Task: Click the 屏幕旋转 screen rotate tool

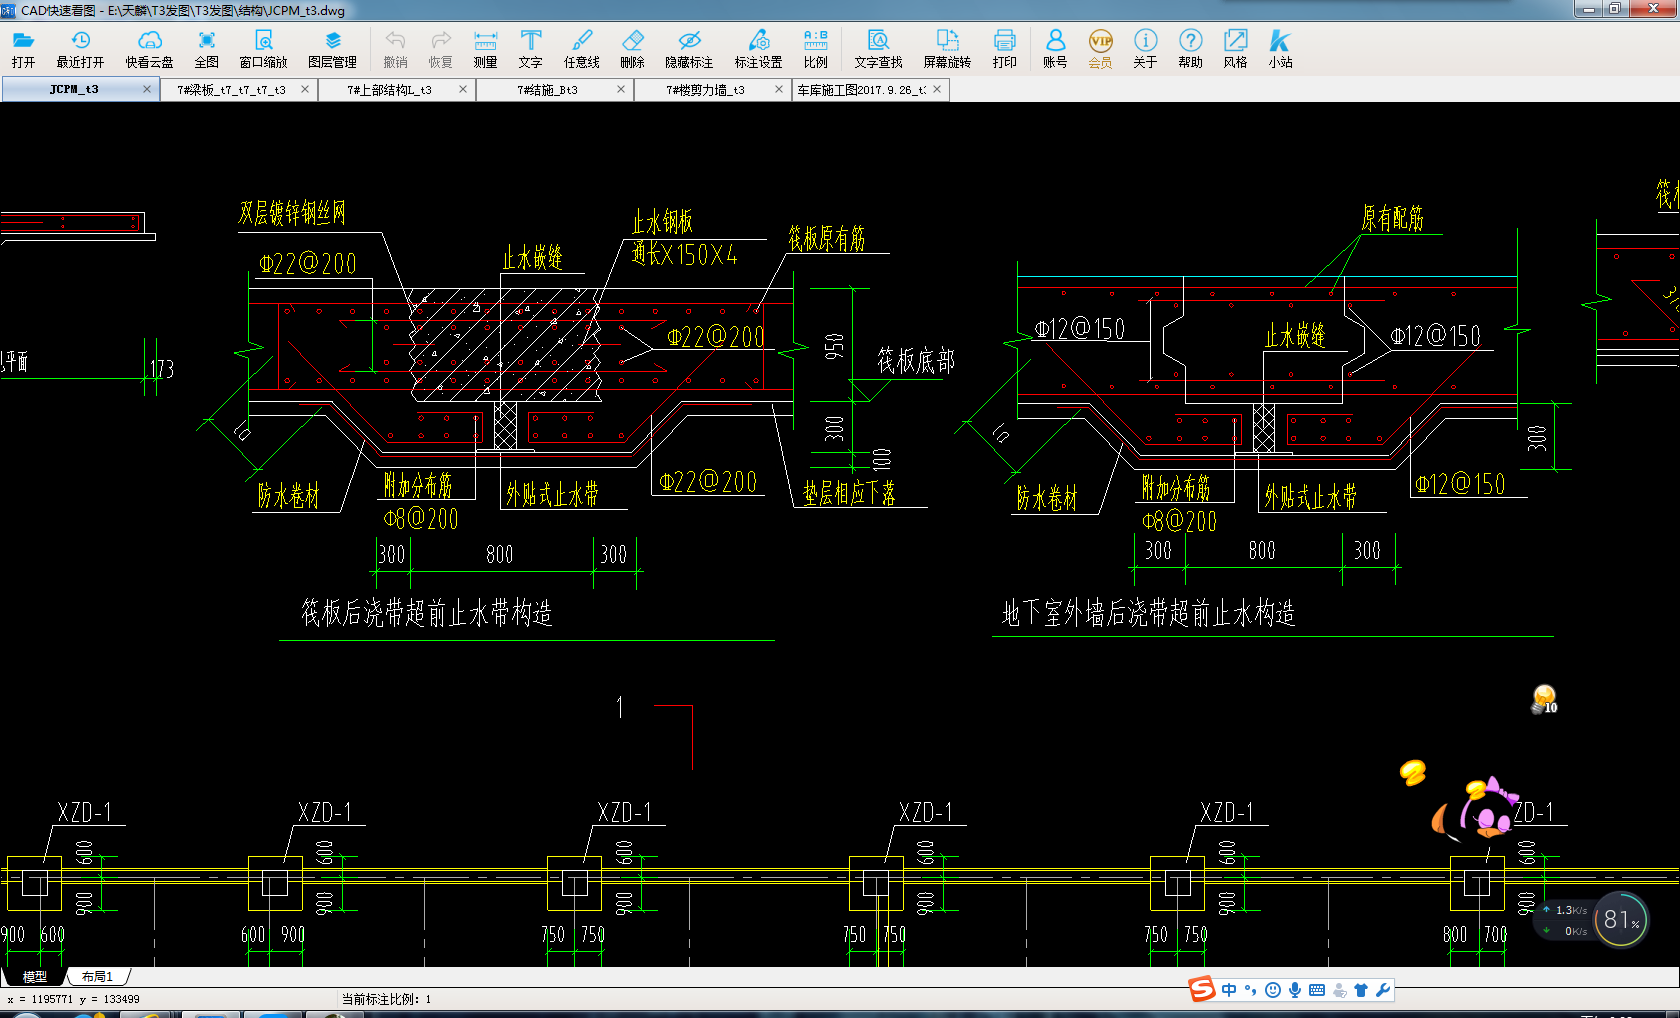Action: click(x=947, y=48)
